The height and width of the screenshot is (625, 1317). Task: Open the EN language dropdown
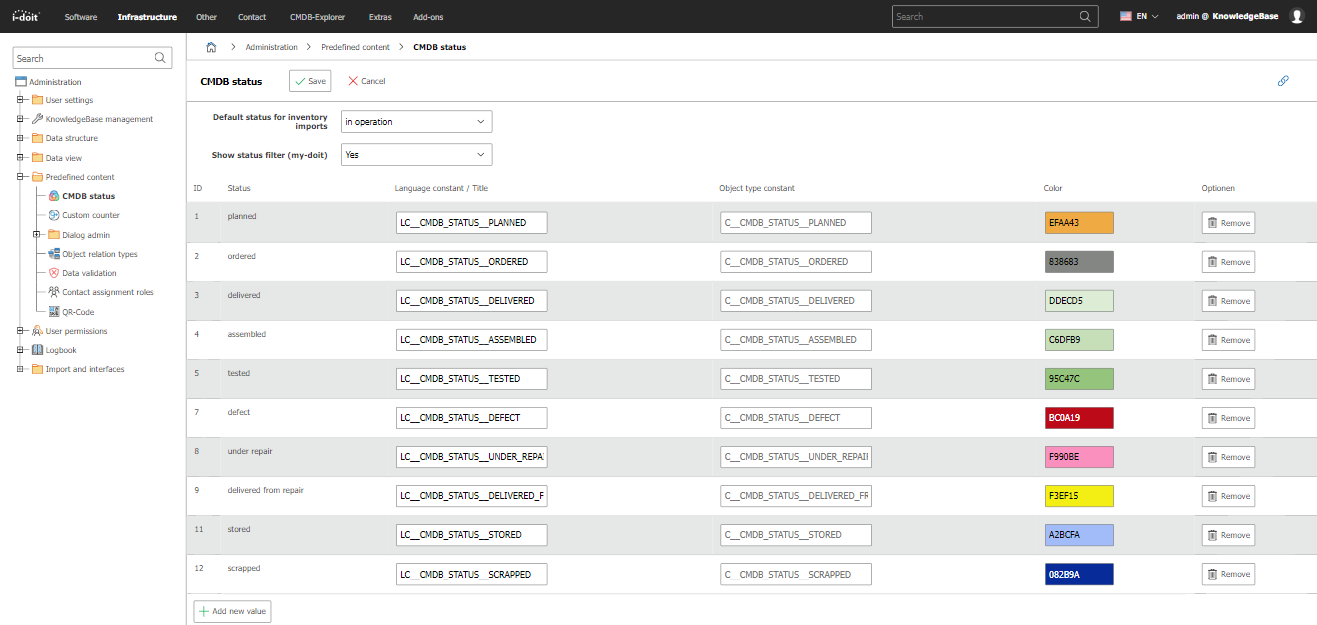[1139, 17]
